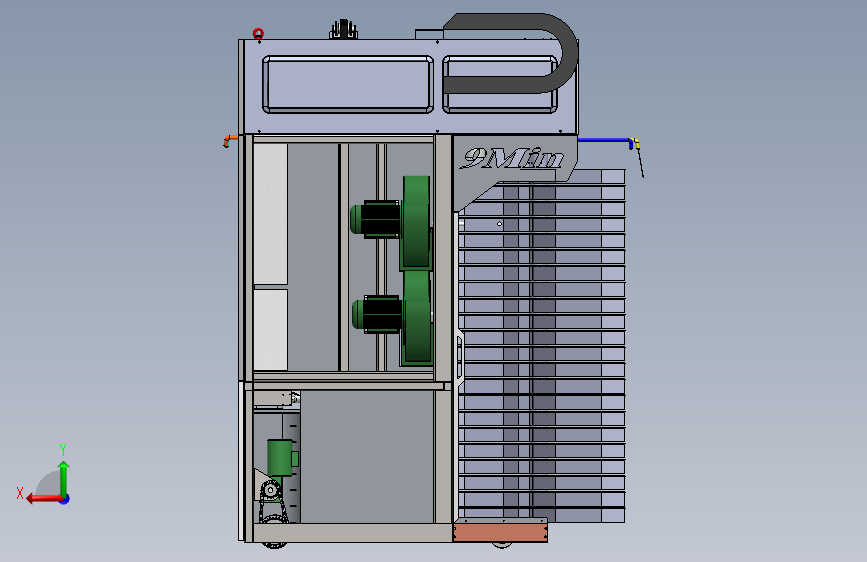Click the blue Z axis origin of triad
Screen dimensions: 867x562
pyautogui.click(x=65, y=499)
